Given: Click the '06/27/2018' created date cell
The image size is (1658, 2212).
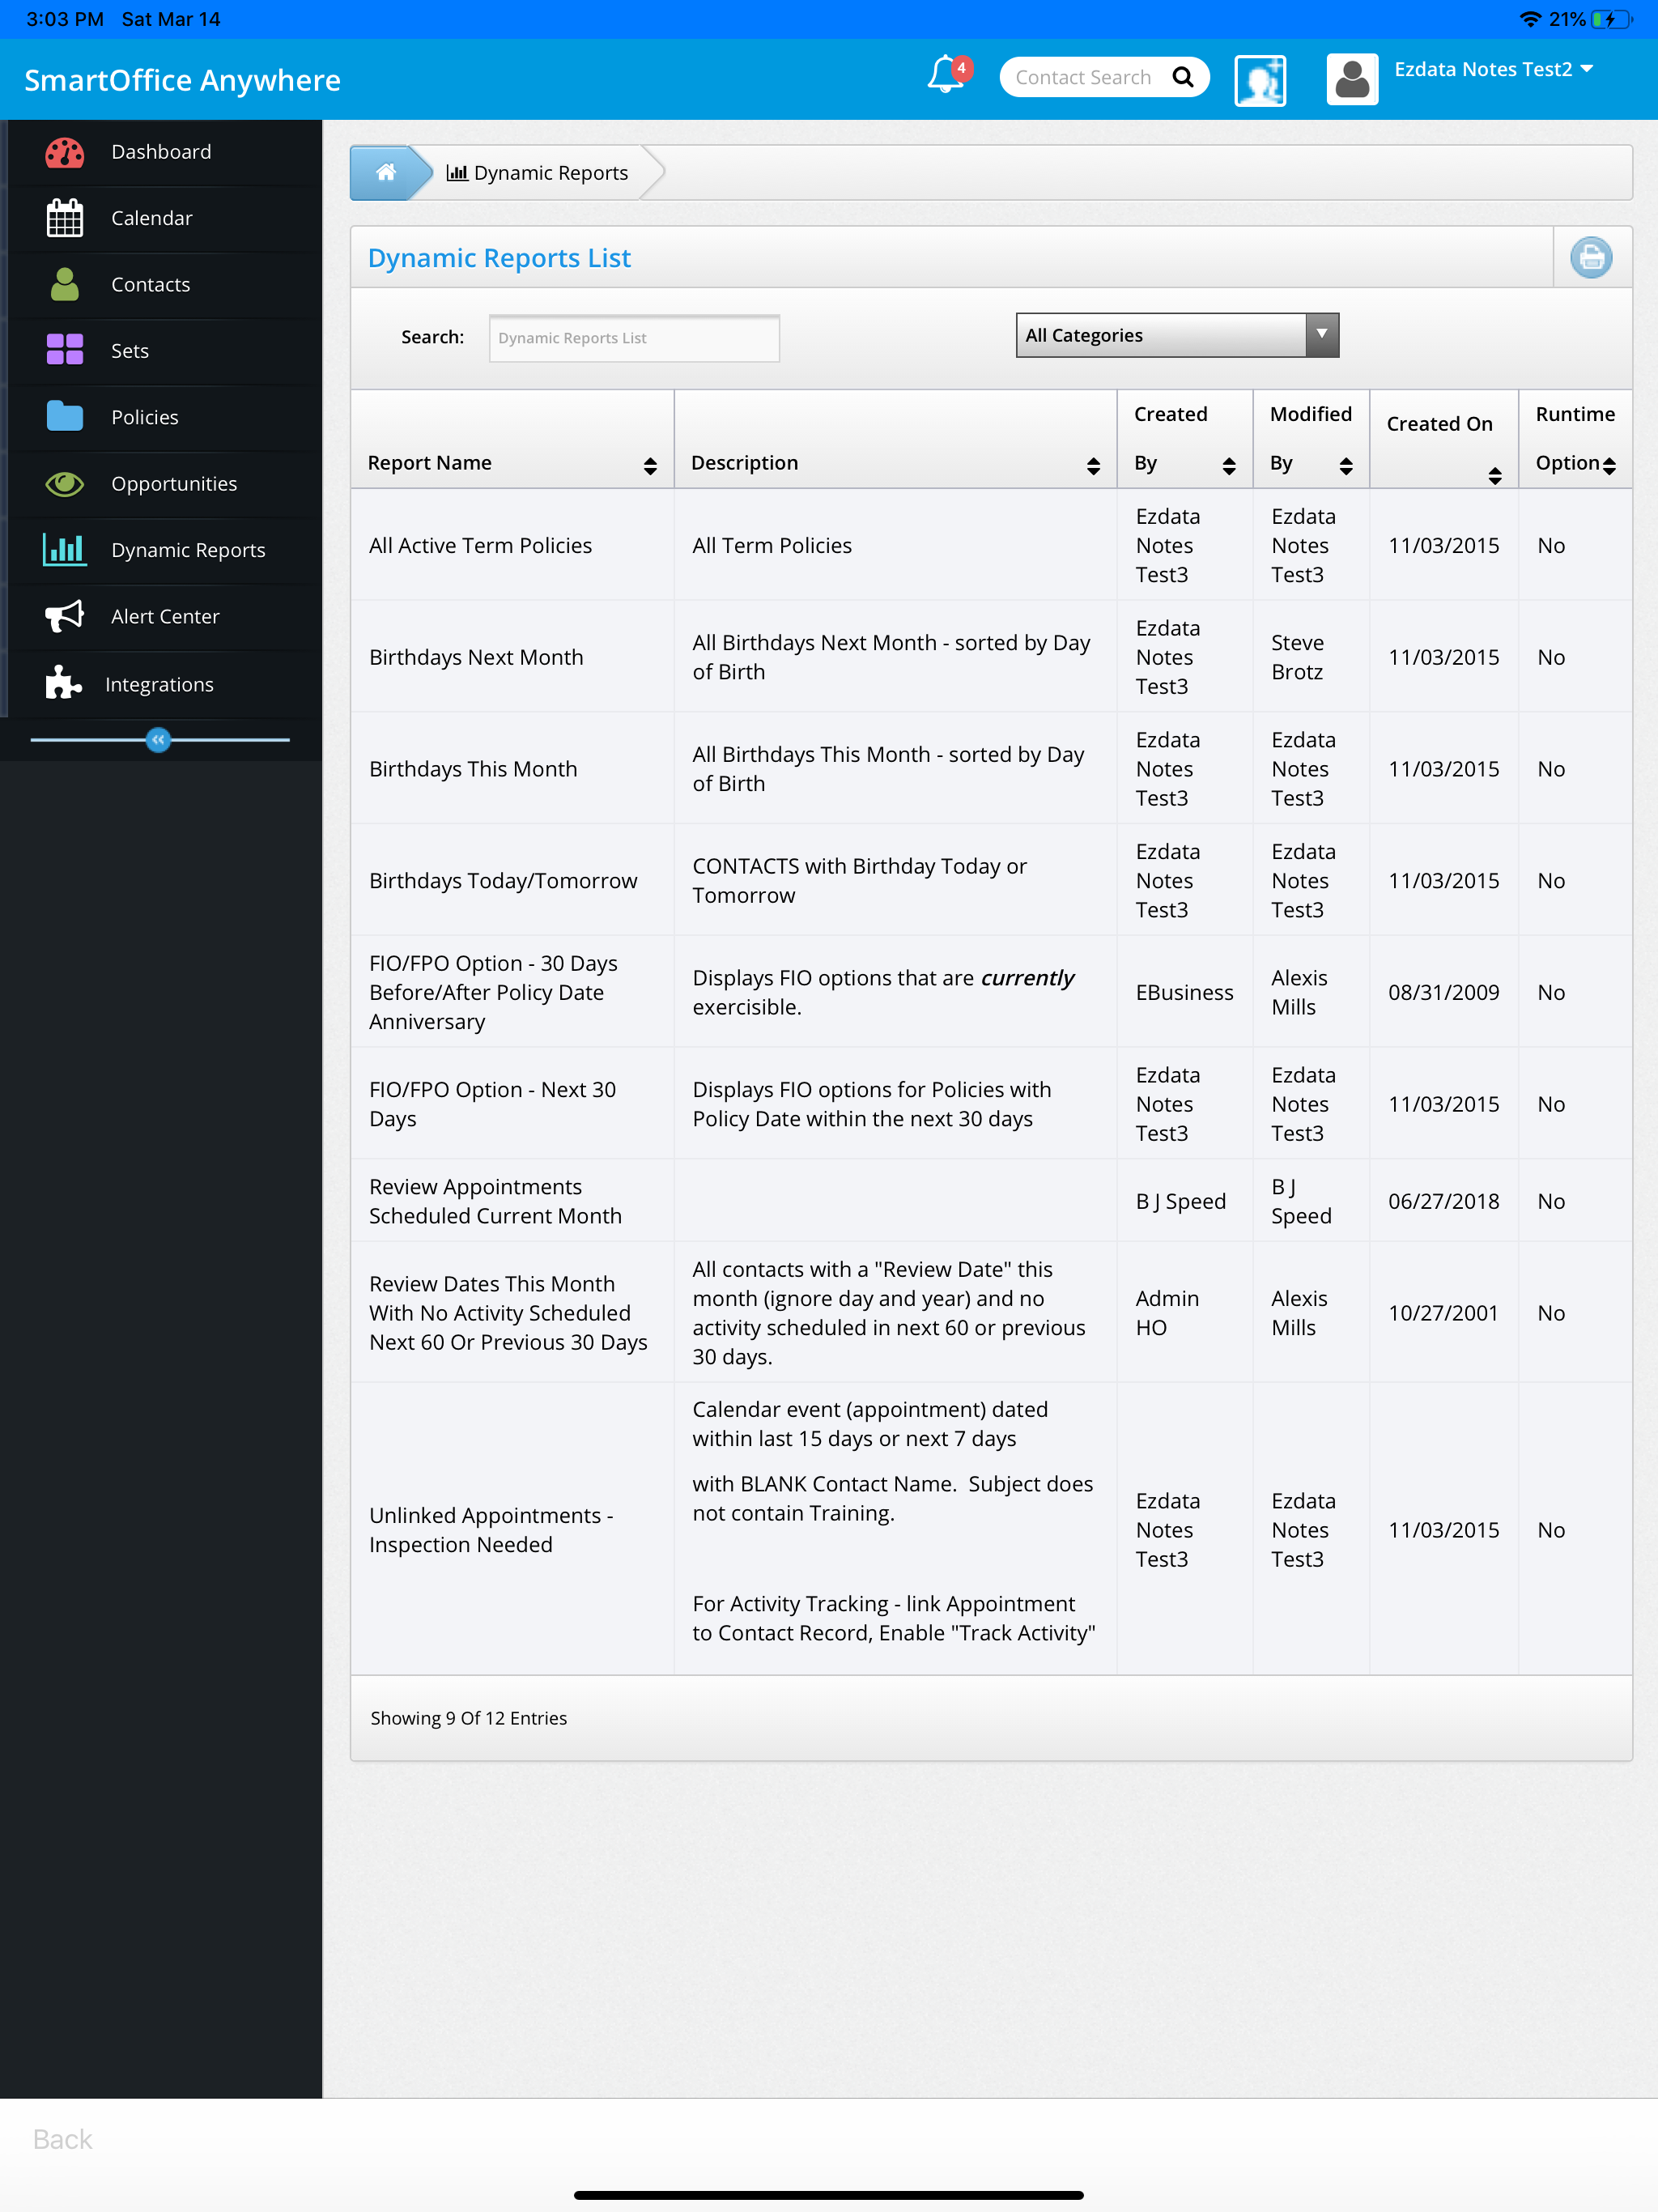Looking at the screenshot, I should [x=1443, y=1201].
